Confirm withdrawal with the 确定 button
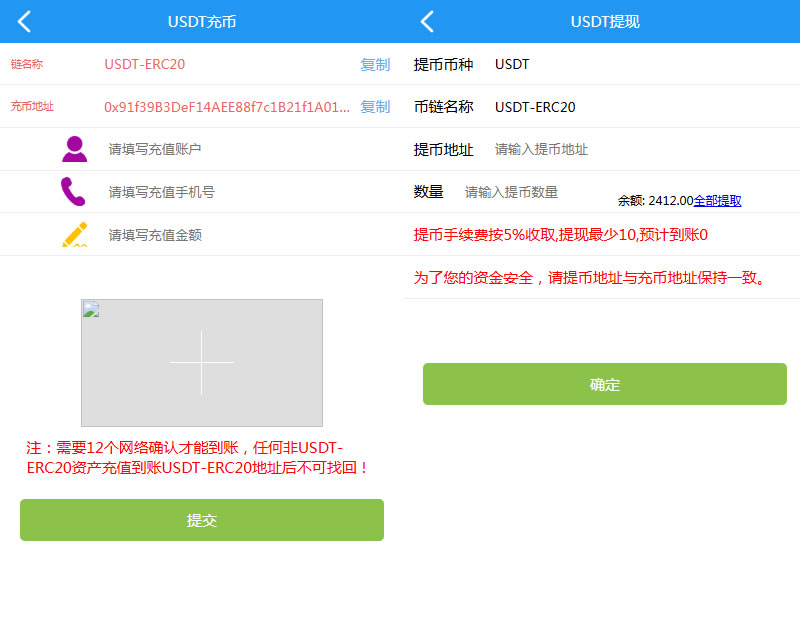This screenshot has height=643, width=800. [604, 384]
